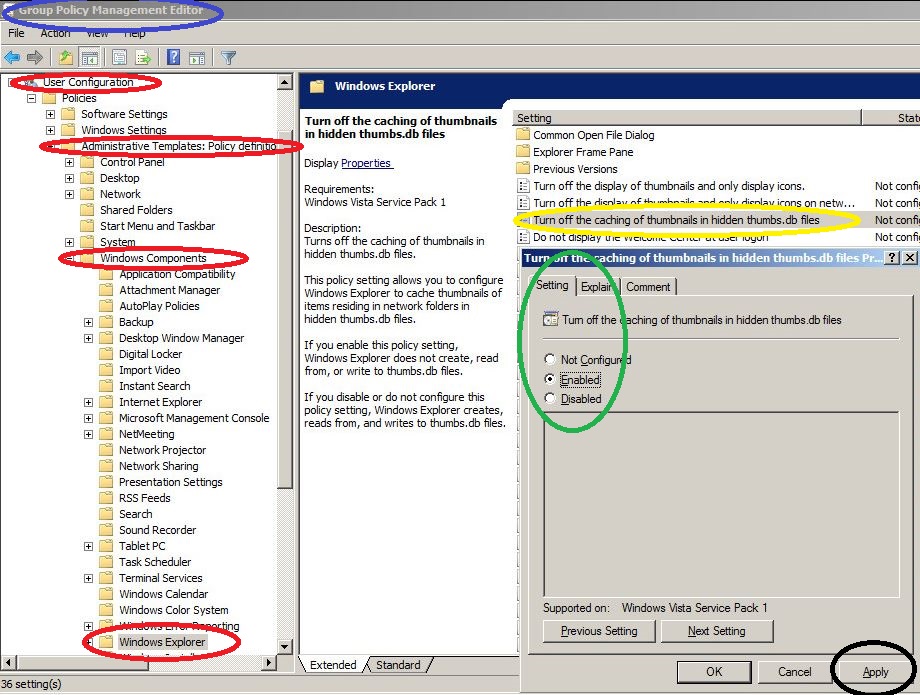Click the Up One Level folder icon
The width and height of the screenshot is (920, 695).
[x=66, y=57]
